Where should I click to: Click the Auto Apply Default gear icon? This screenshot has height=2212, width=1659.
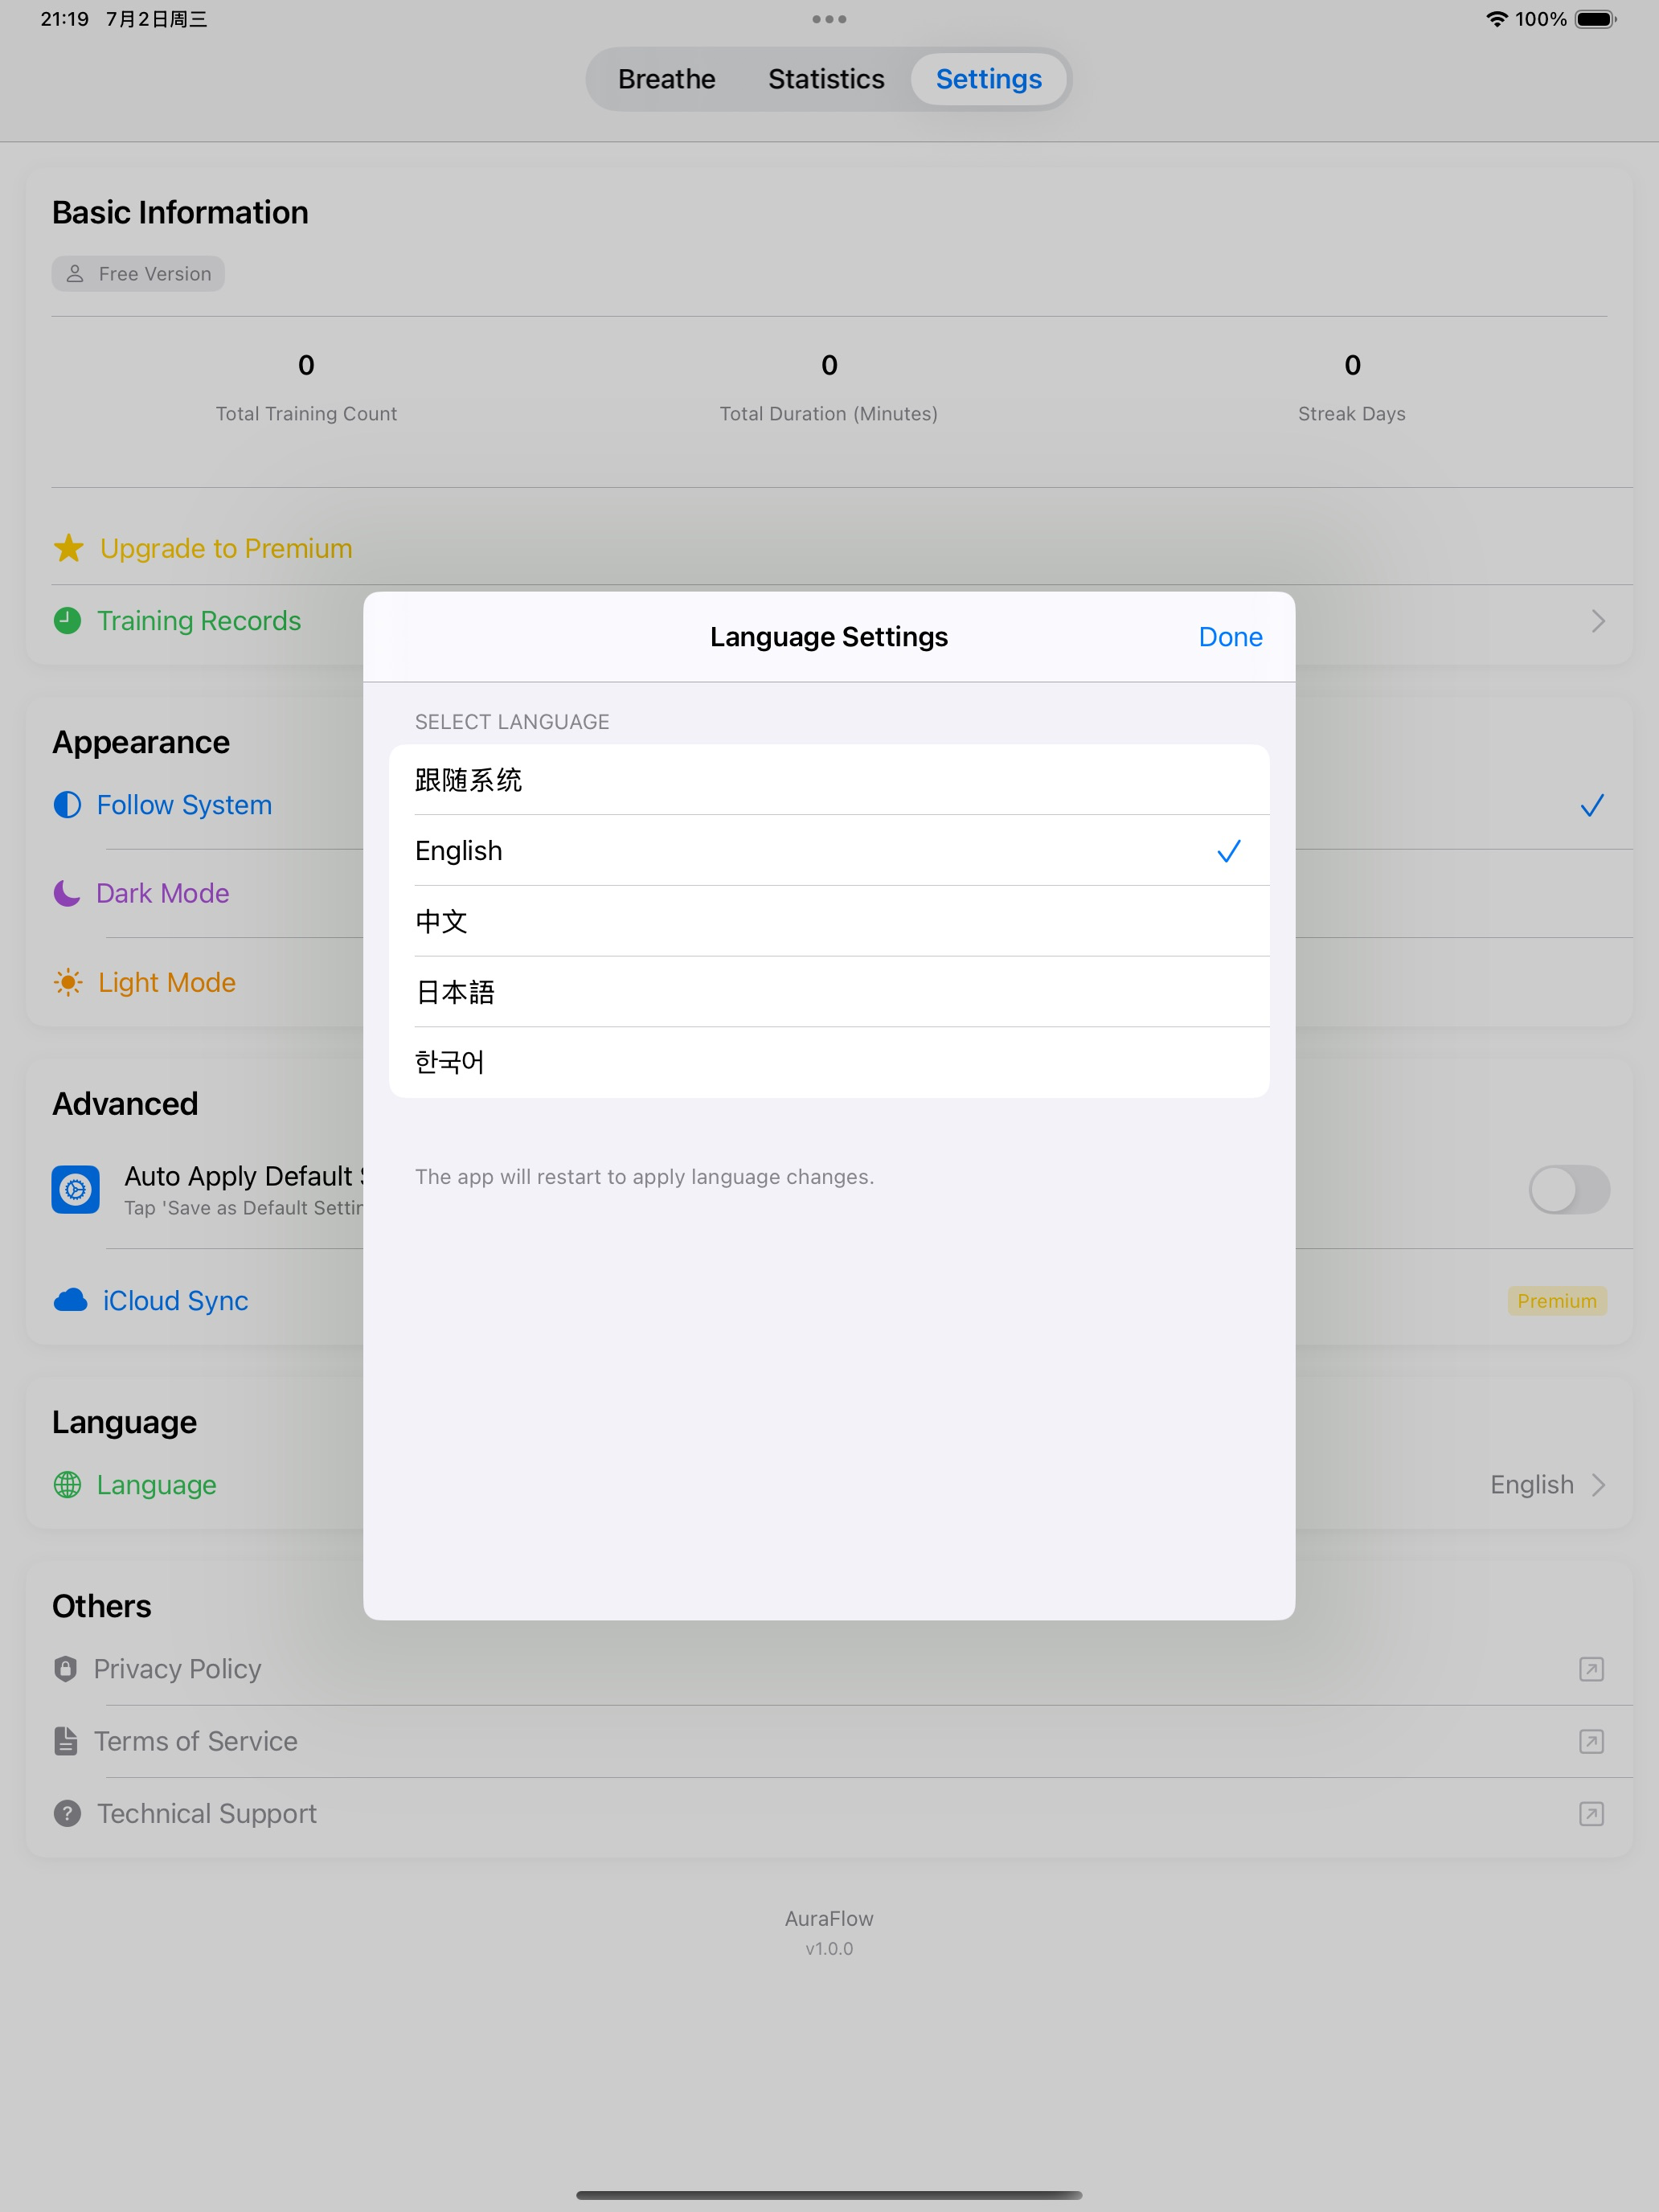pyautogui.click(x=76, y=1189)
